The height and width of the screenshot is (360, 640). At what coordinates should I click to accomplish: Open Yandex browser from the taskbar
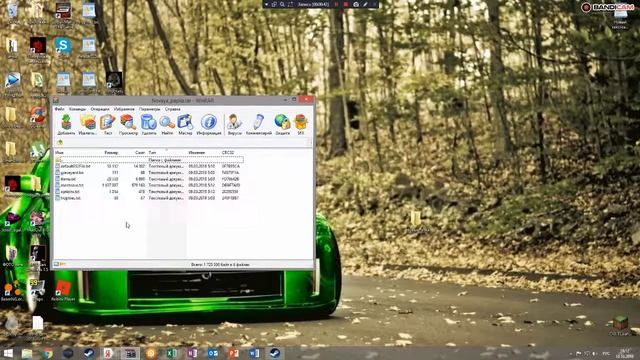(108, 353)
